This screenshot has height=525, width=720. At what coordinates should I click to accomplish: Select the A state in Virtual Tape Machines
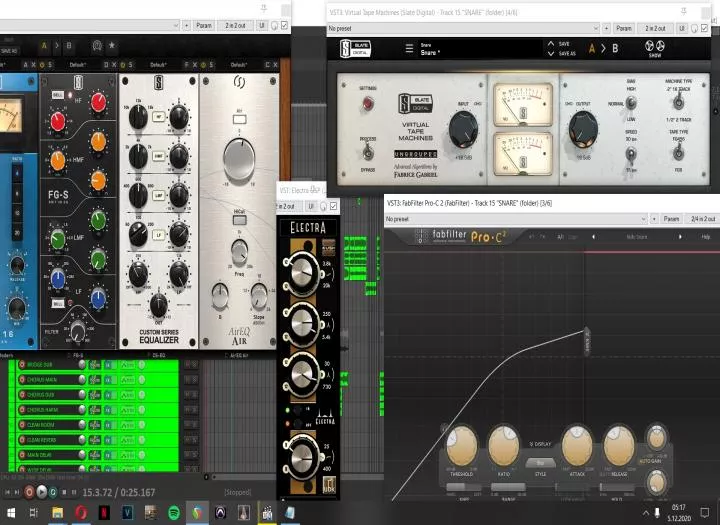pos(591,48)
